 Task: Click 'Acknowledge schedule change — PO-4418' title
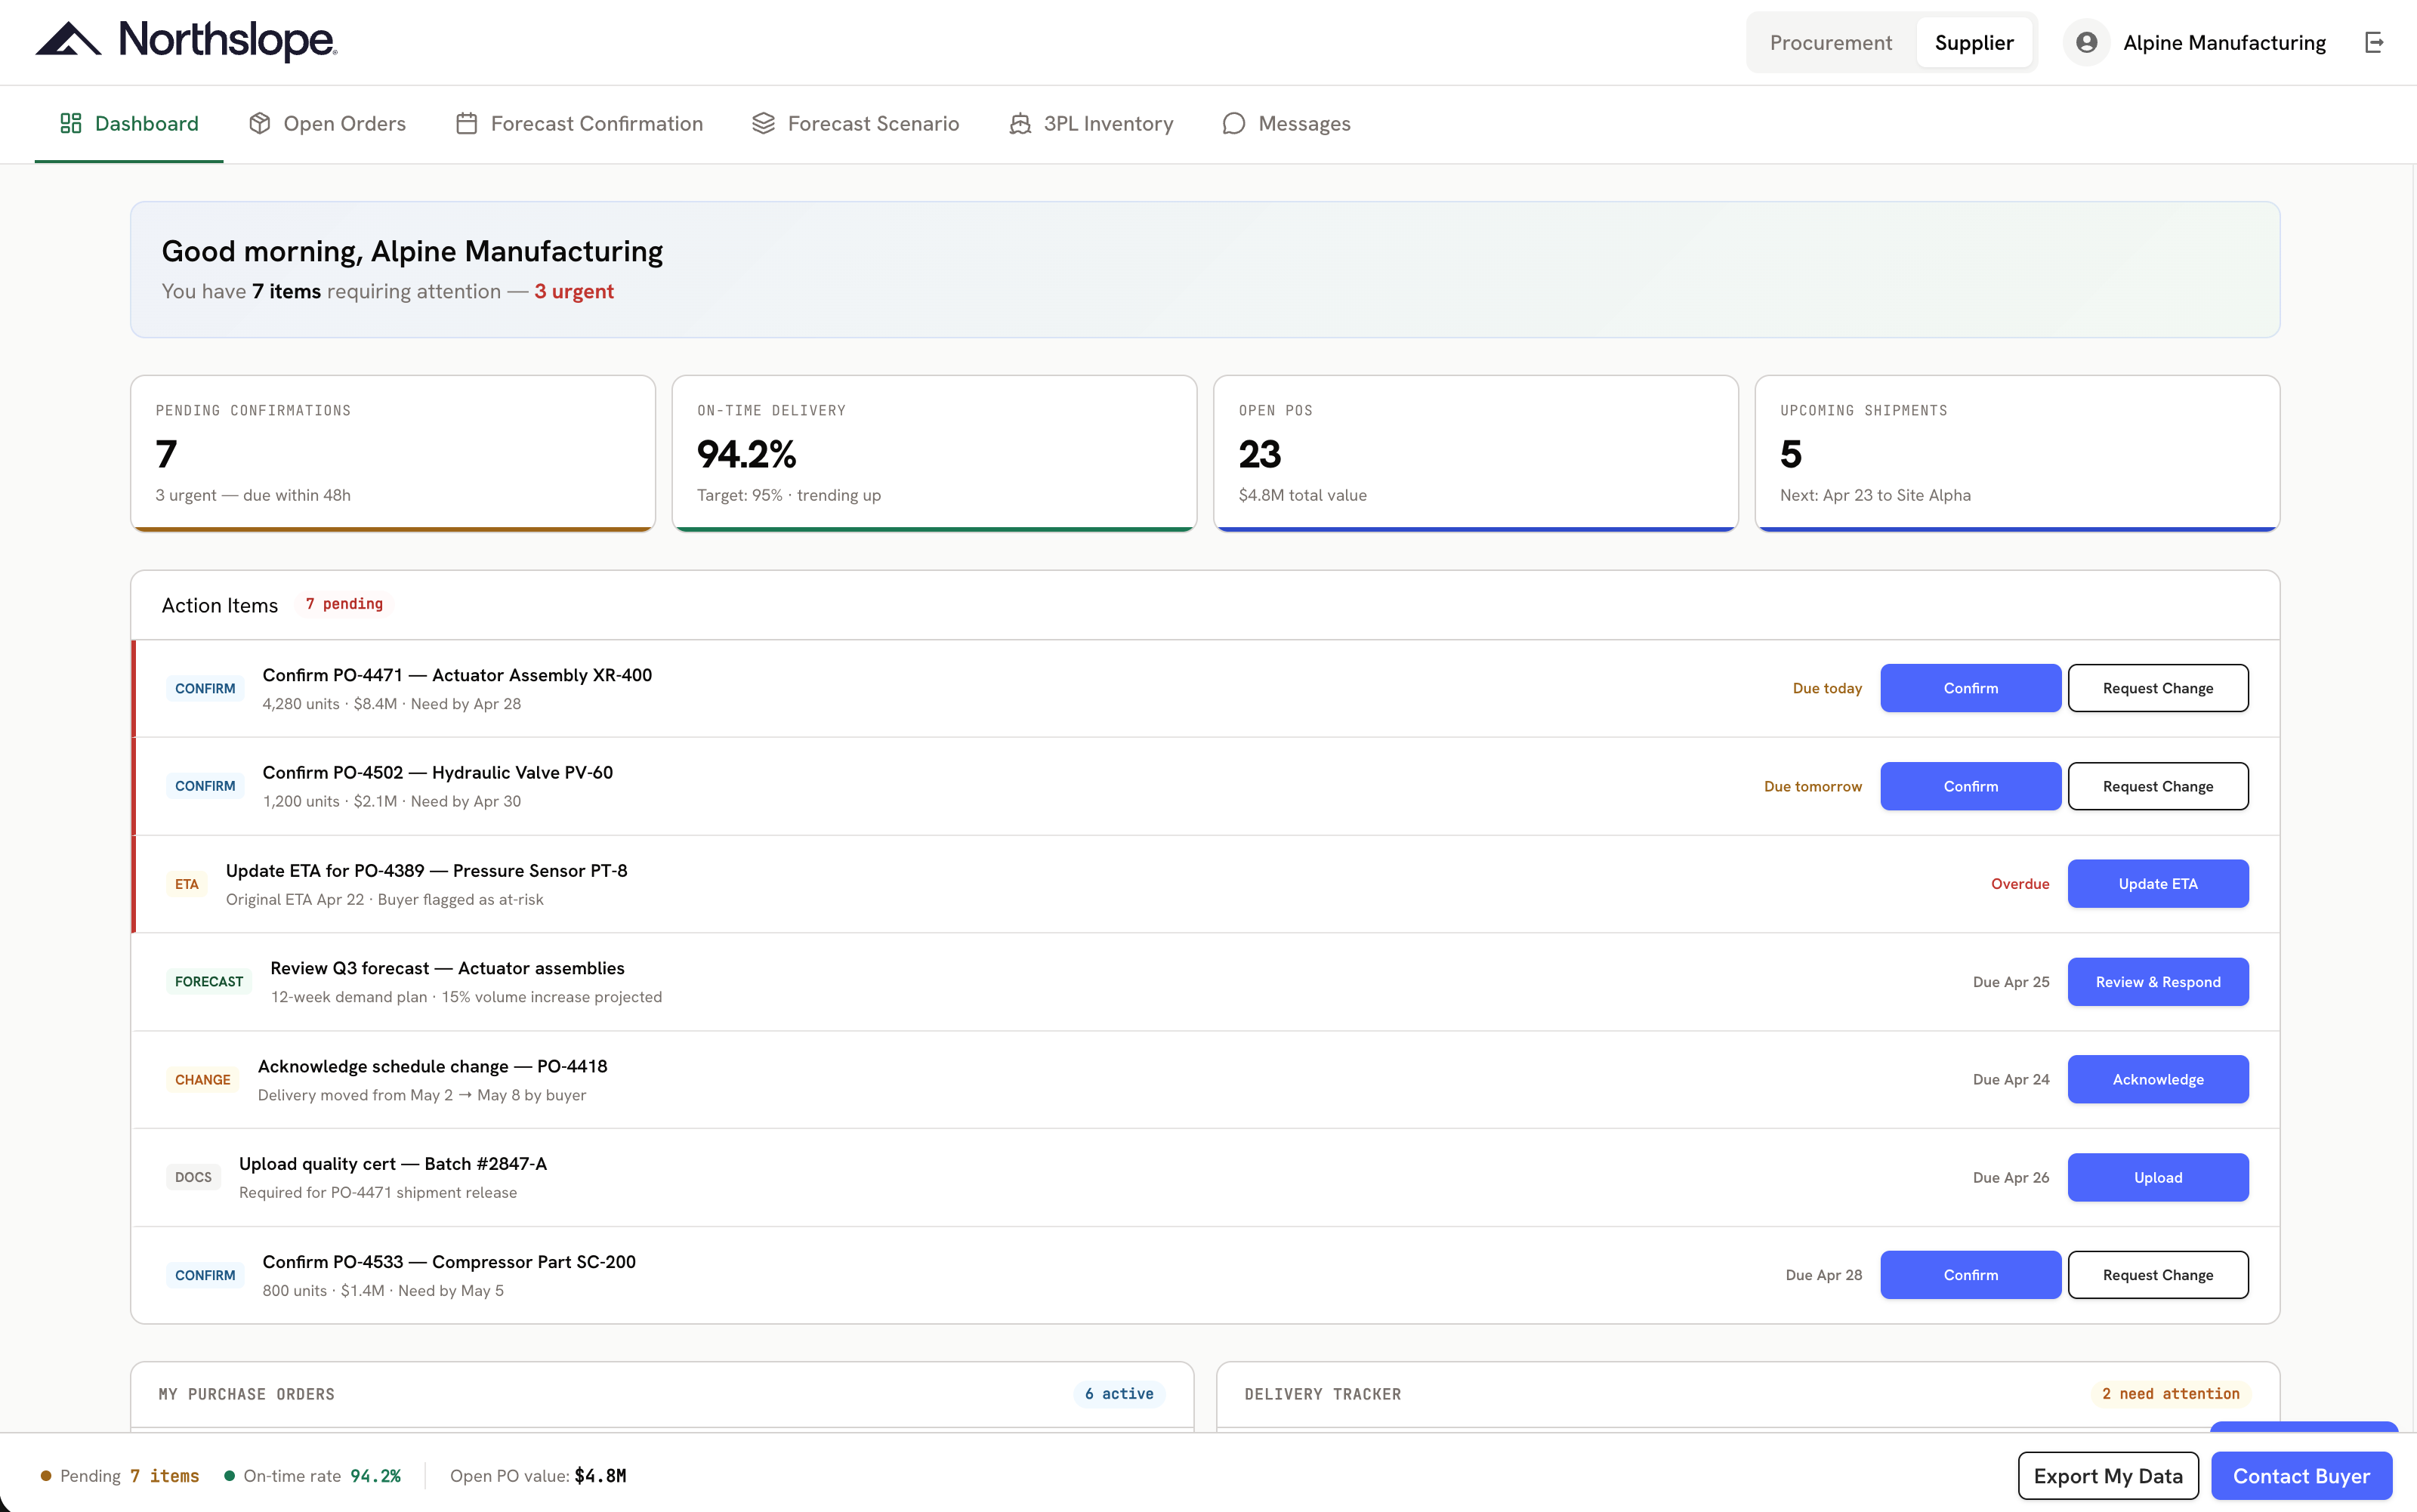click(x=432, y=1066)
